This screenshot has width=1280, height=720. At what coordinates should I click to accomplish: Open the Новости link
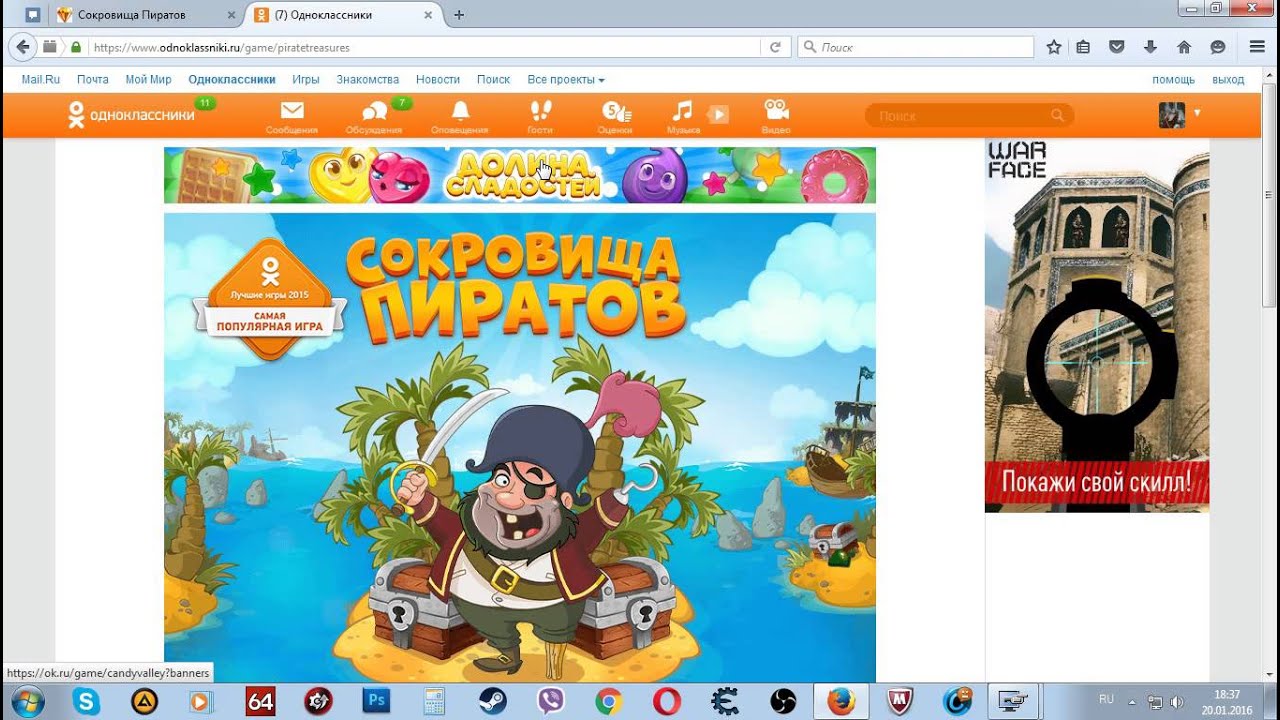click(x=438, y=80)
